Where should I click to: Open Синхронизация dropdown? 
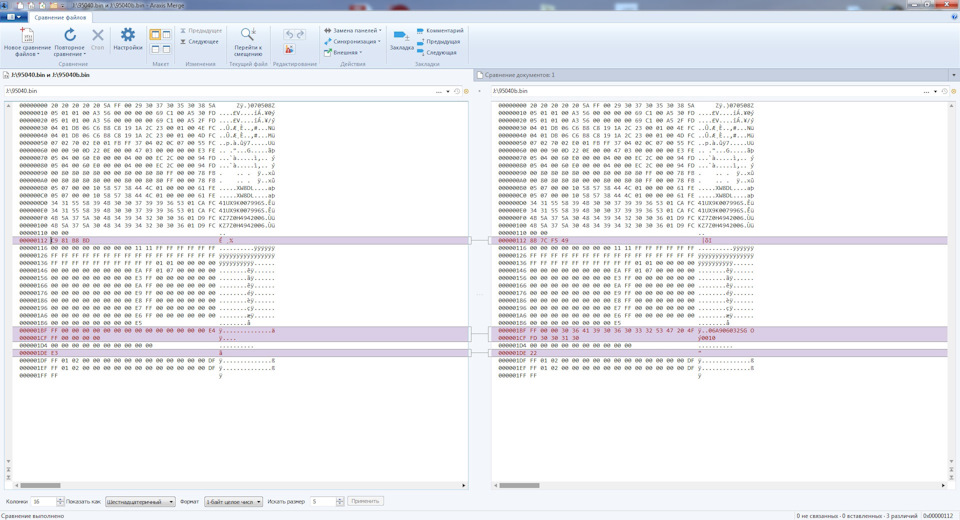tap(352, 42)
